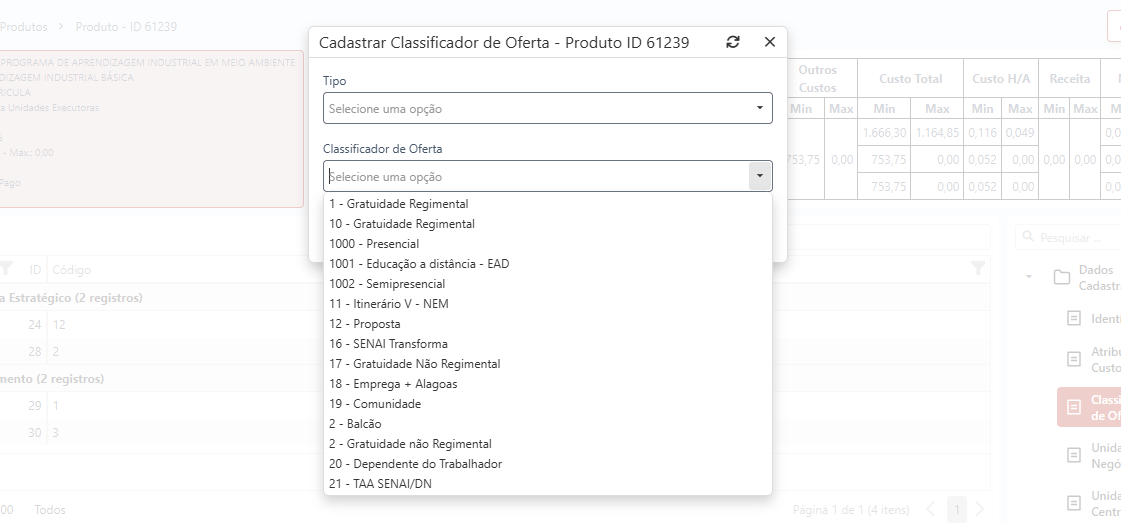The height and width of the screenshot is (523, 1121).
Task: Collapse the Dados Cadastrais tree node
Action: [x=1029, y=277]
